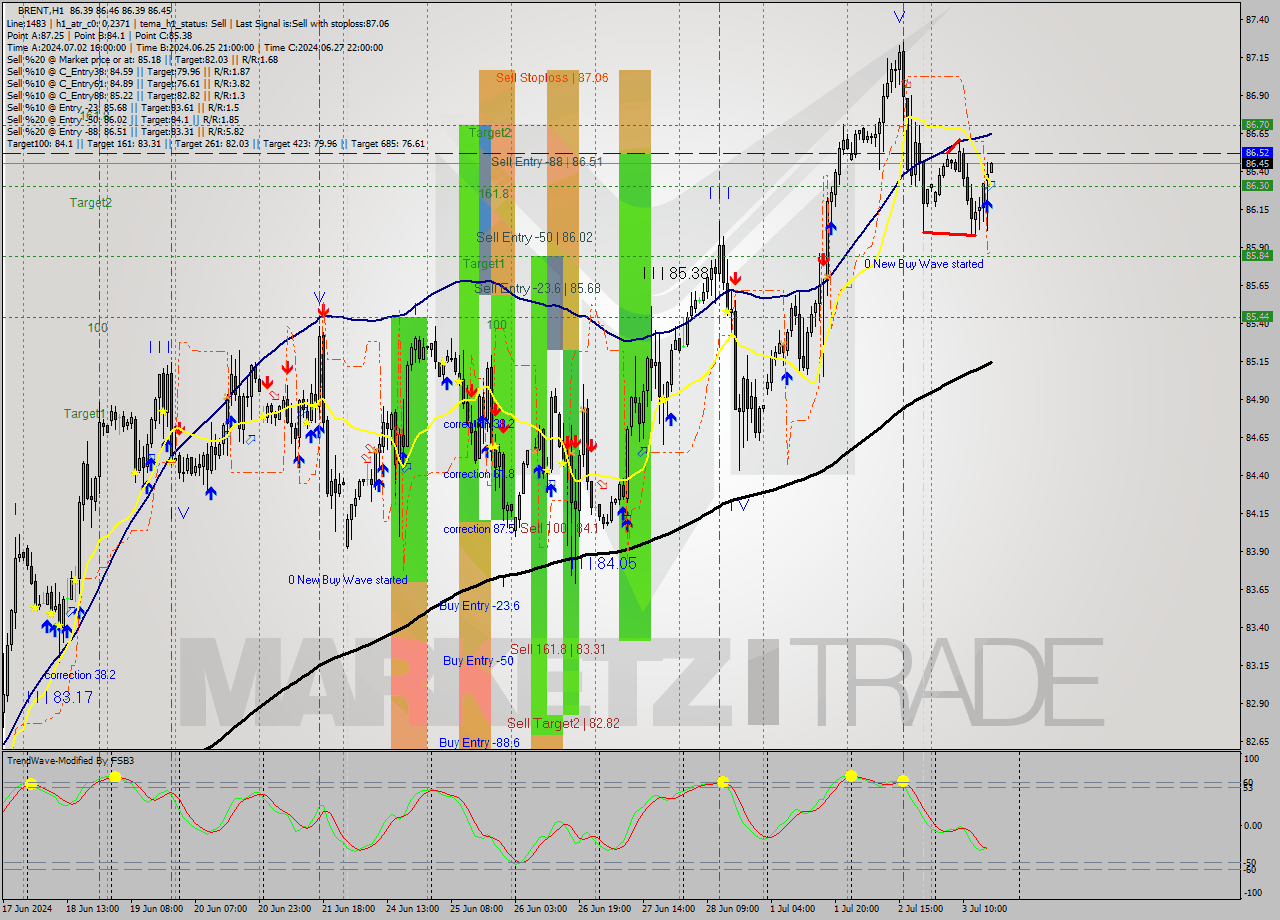Click the 'Buy Entry -50' label
Viewport: 1280px width, 920px height.
tap(478, 661)
